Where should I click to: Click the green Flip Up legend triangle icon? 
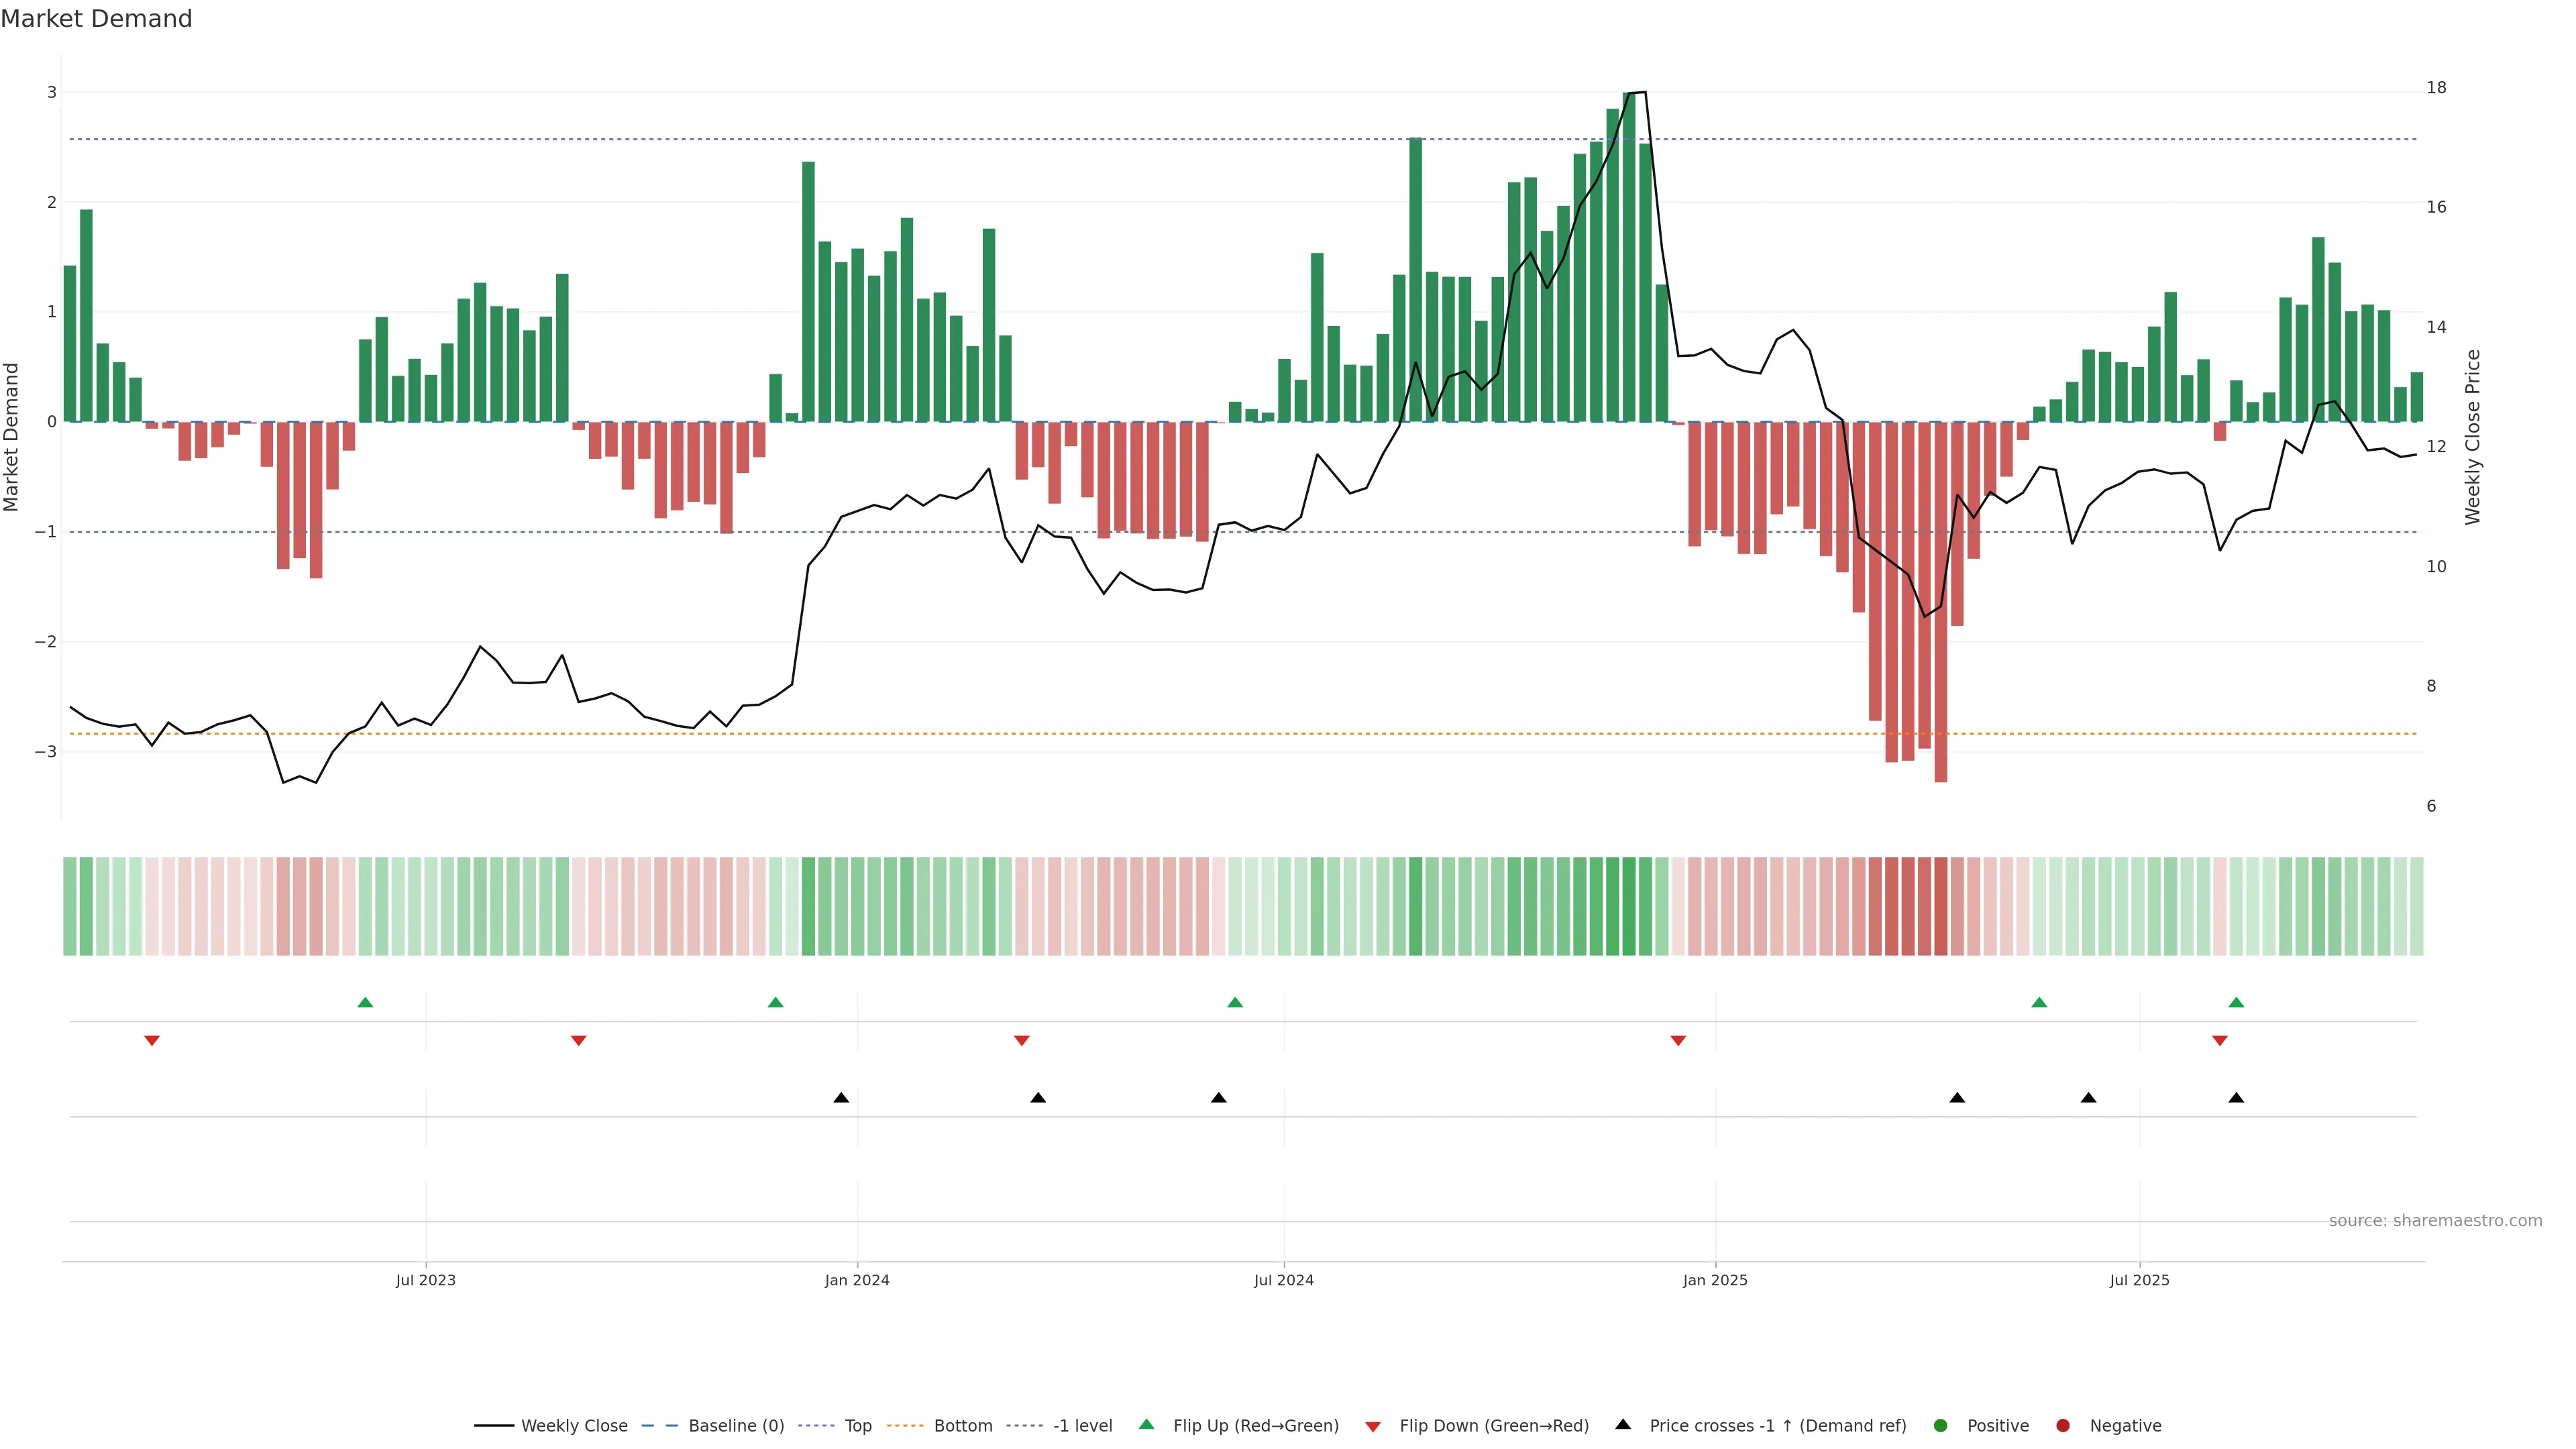coord(1146,1424)
